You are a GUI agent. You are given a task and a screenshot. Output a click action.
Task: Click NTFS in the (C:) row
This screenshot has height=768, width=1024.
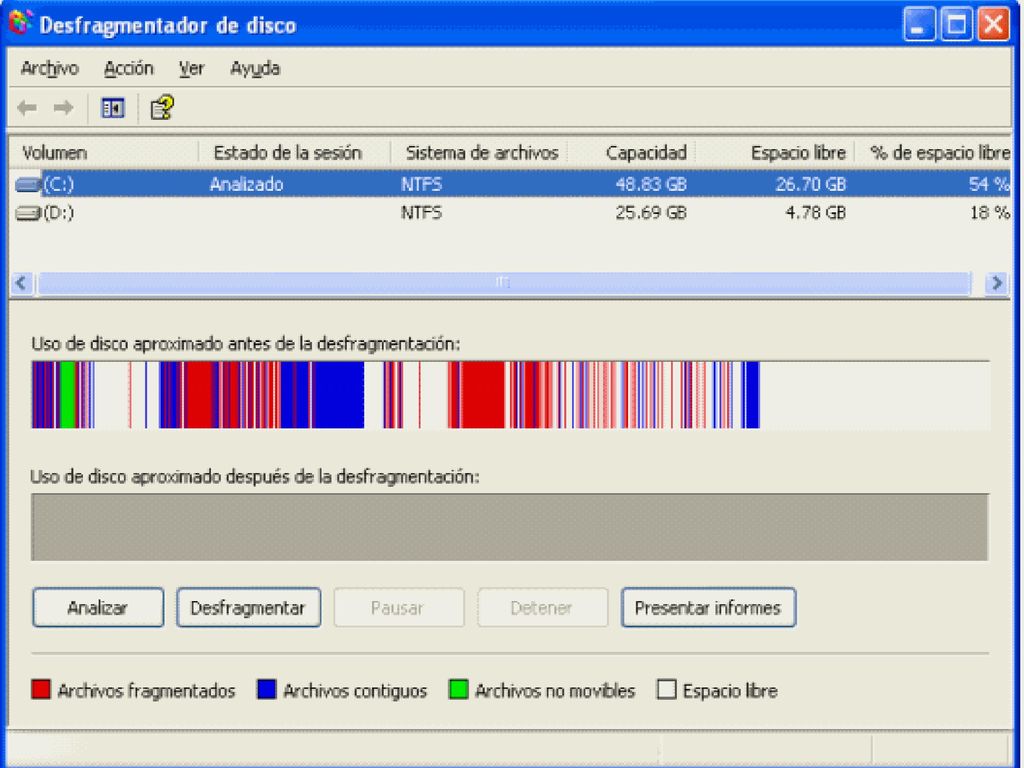click(421, 185)
